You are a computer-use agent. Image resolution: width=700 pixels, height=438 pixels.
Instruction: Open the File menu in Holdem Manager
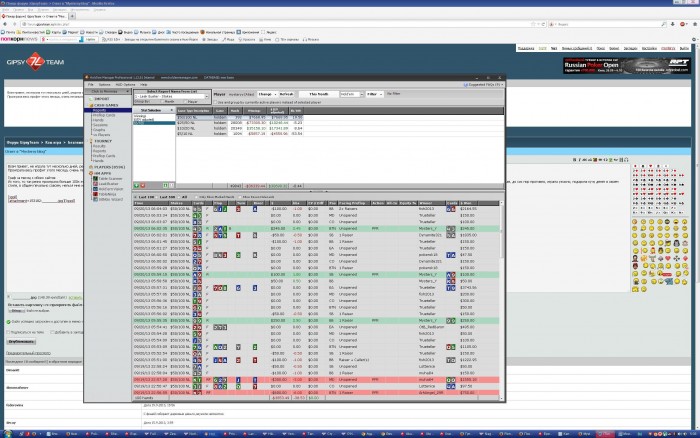91,84
